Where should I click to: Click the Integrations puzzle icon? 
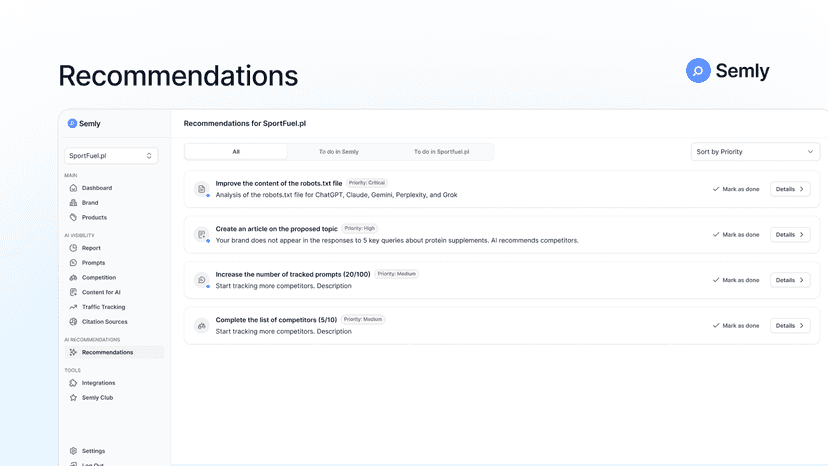(x=73, y=384)
